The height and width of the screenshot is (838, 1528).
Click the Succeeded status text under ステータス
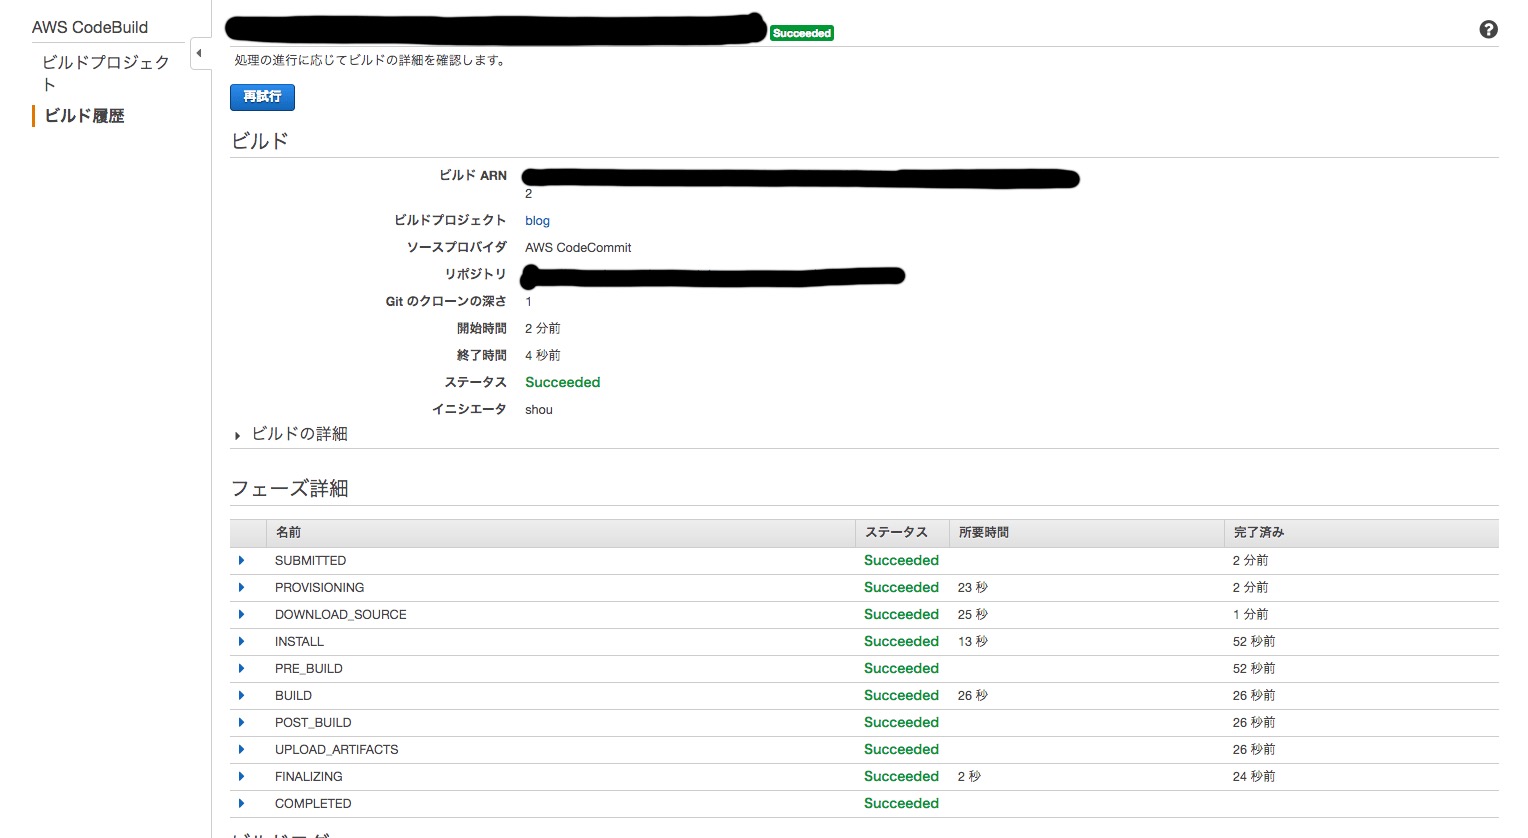(562, 382)
